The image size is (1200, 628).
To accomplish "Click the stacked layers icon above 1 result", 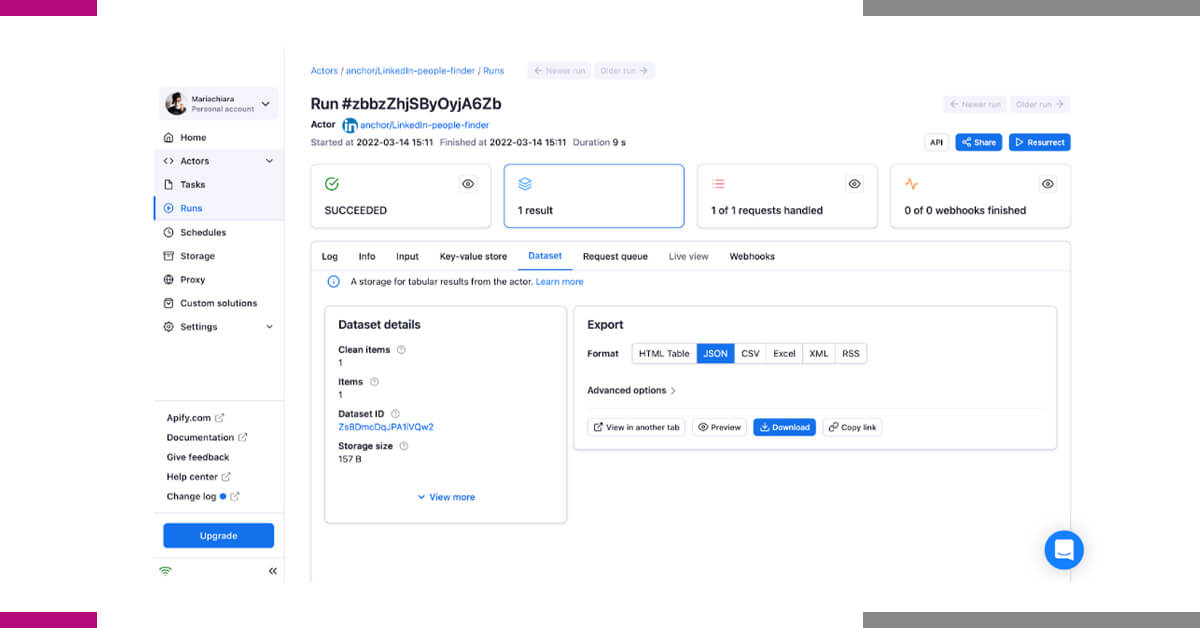I will coord(525,184).
